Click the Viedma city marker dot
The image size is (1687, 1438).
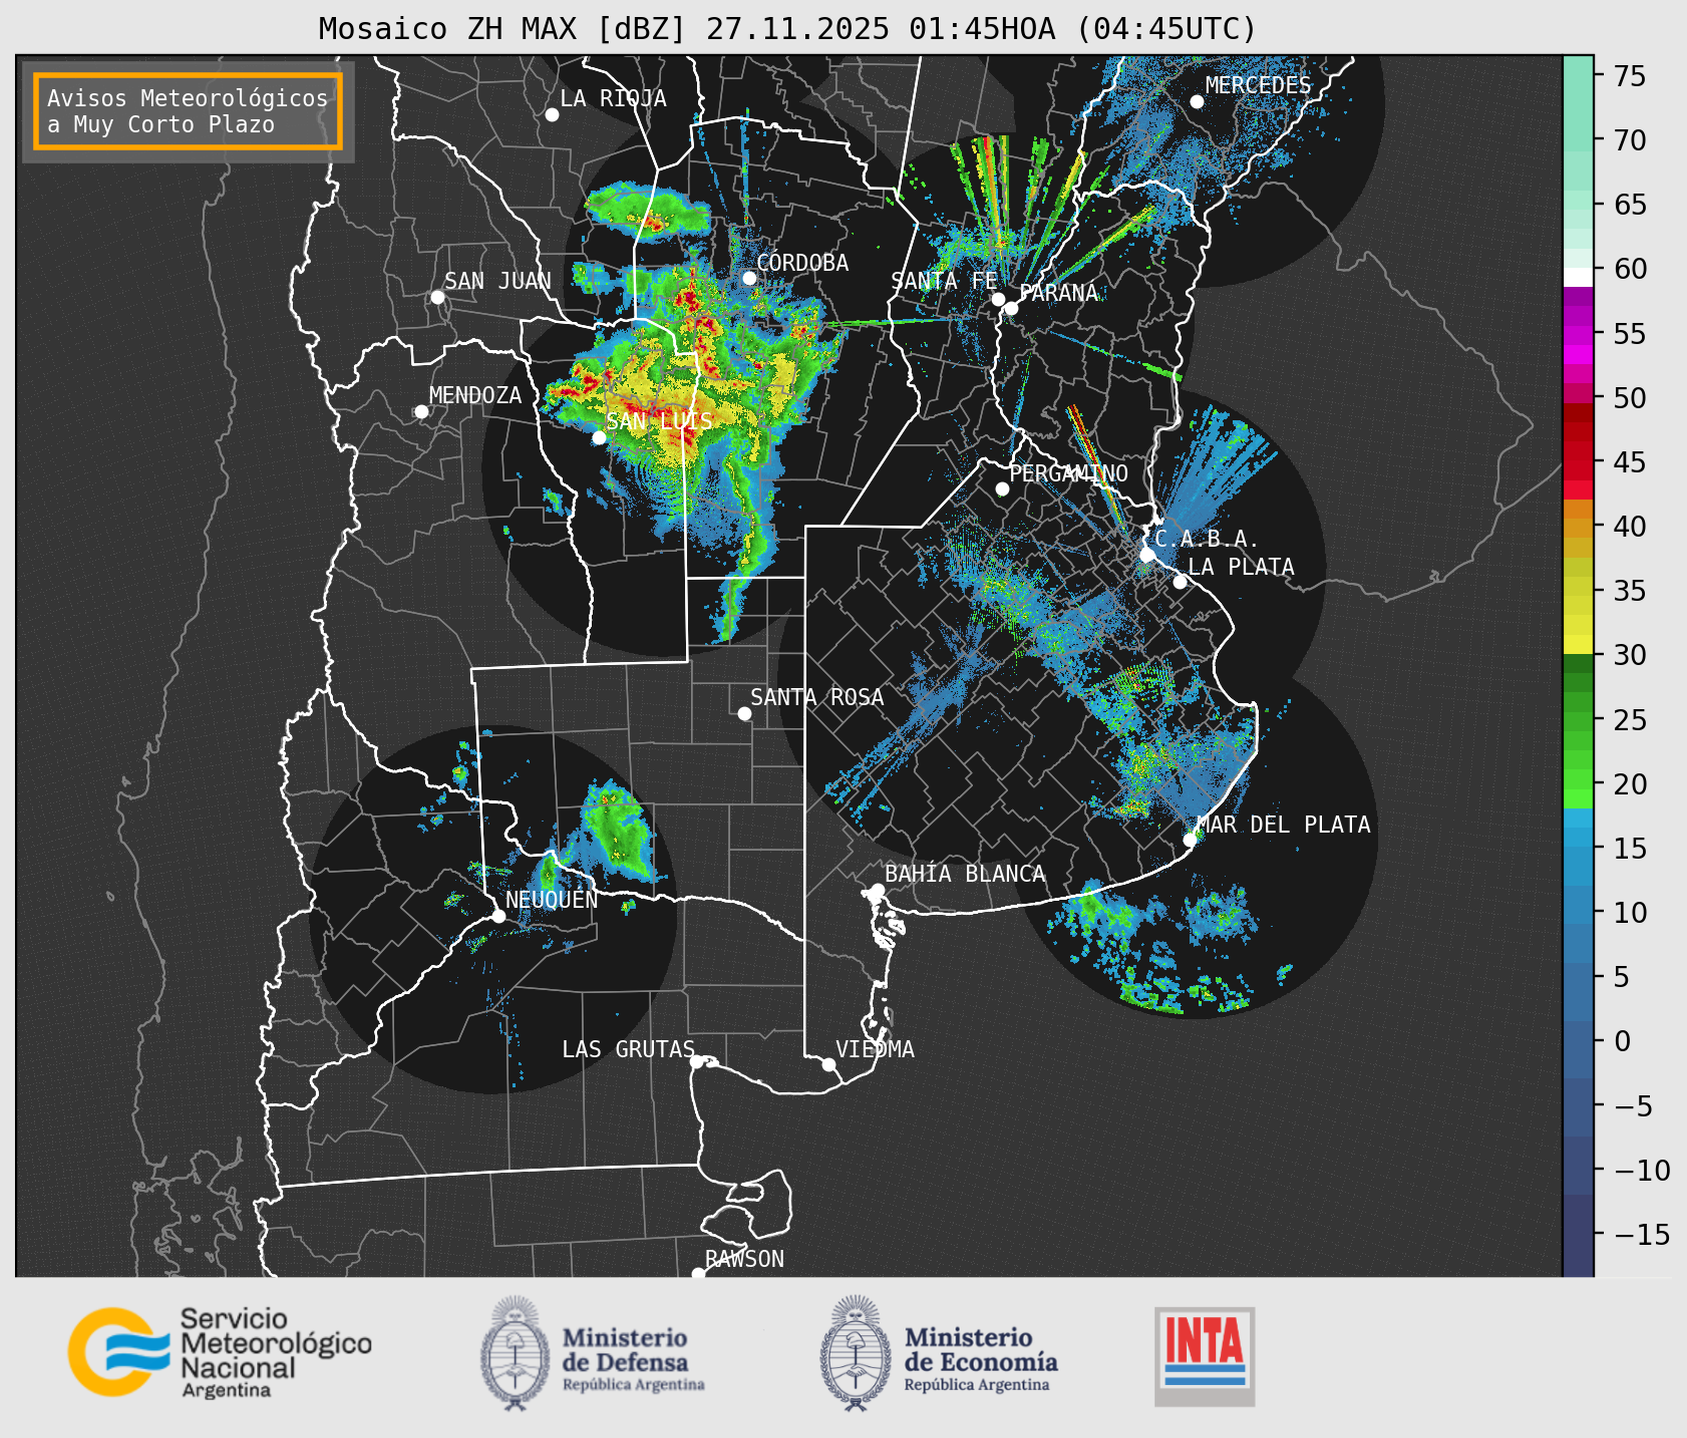(x=829, y=1064)
